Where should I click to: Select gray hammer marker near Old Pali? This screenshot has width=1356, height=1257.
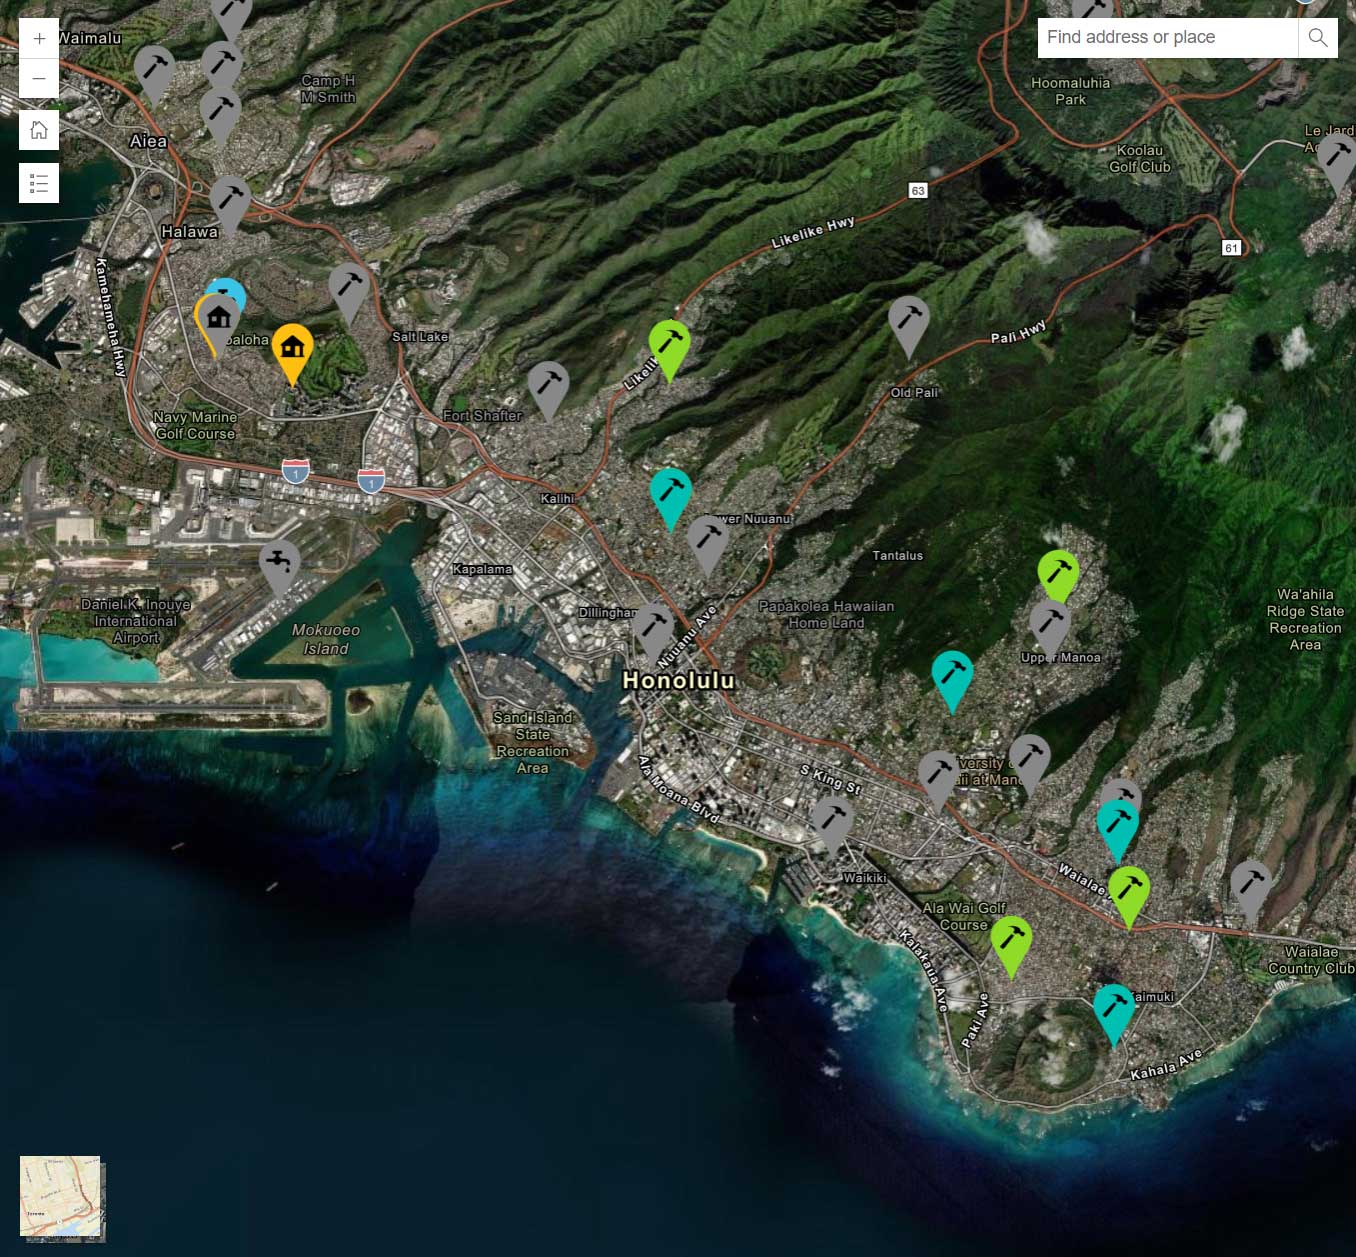click(x=908, y=320)
